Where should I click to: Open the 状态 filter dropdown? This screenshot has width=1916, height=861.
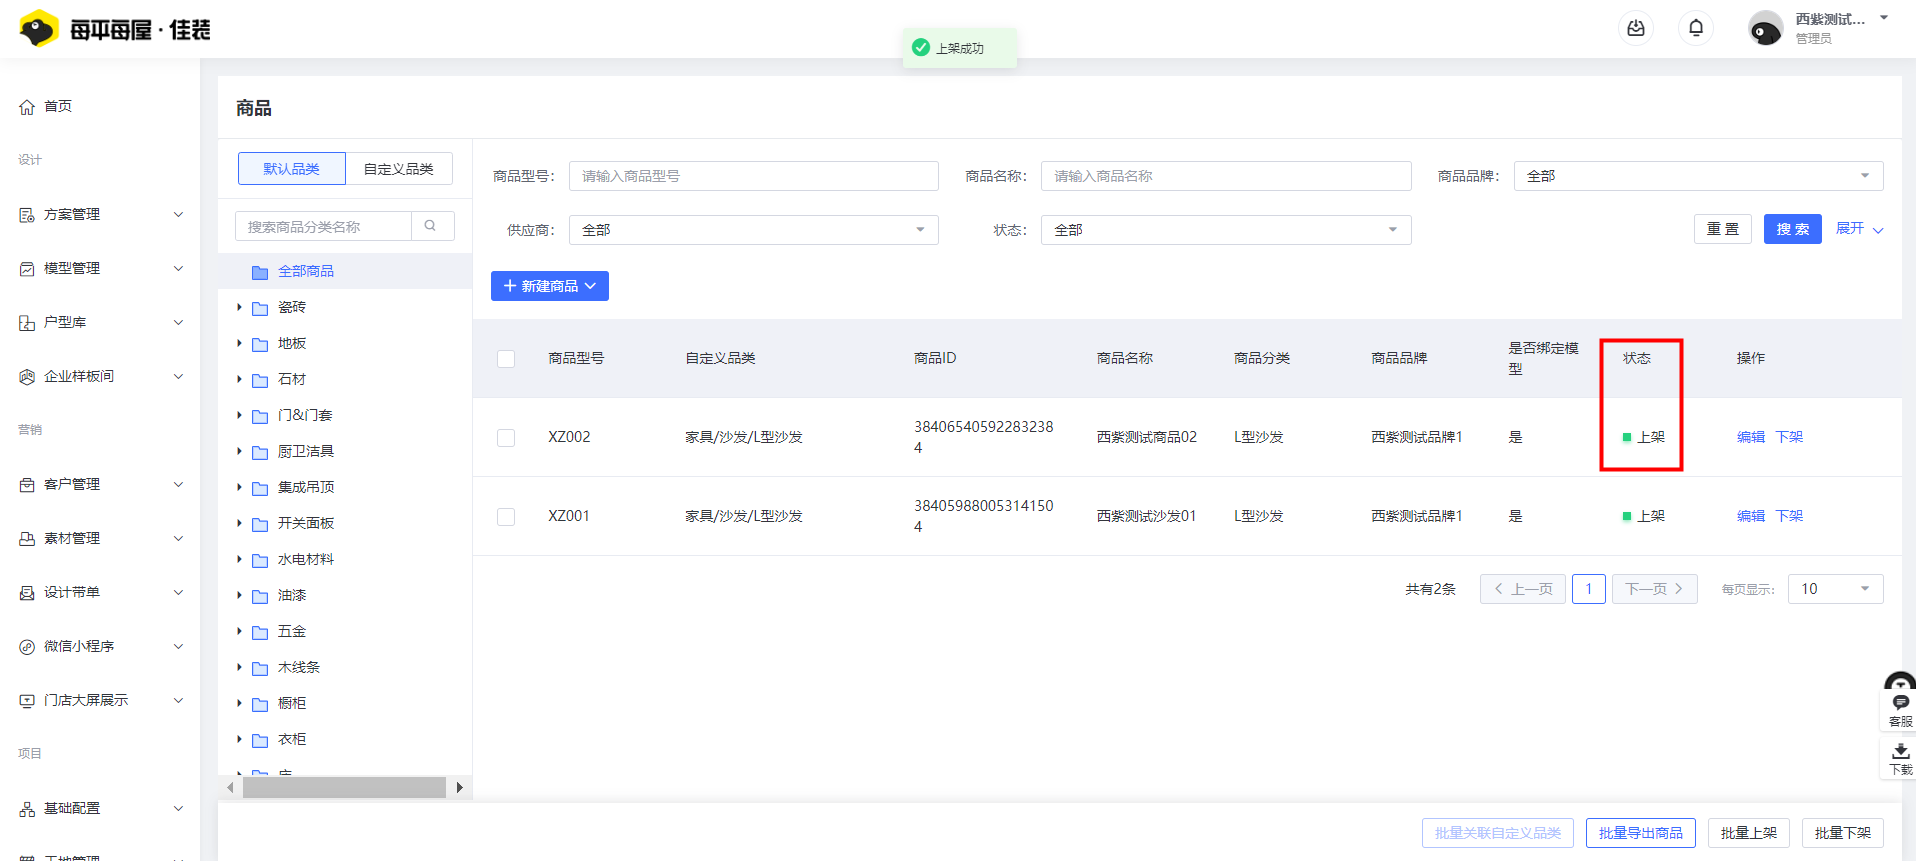(1226, 230)
